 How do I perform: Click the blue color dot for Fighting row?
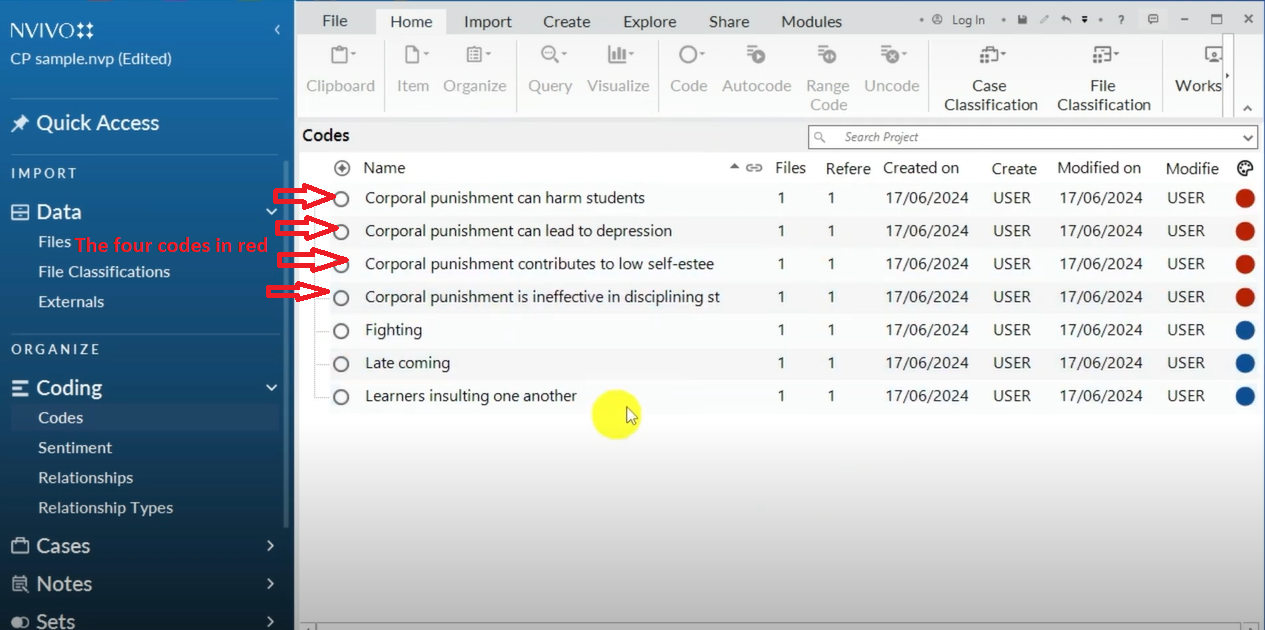(x=1245, y=331)
